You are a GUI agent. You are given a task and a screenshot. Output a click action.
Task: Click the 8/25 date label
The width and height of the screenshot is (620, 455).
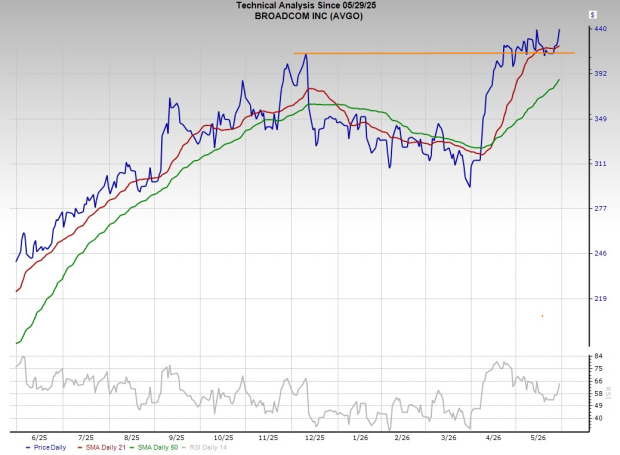132,438
